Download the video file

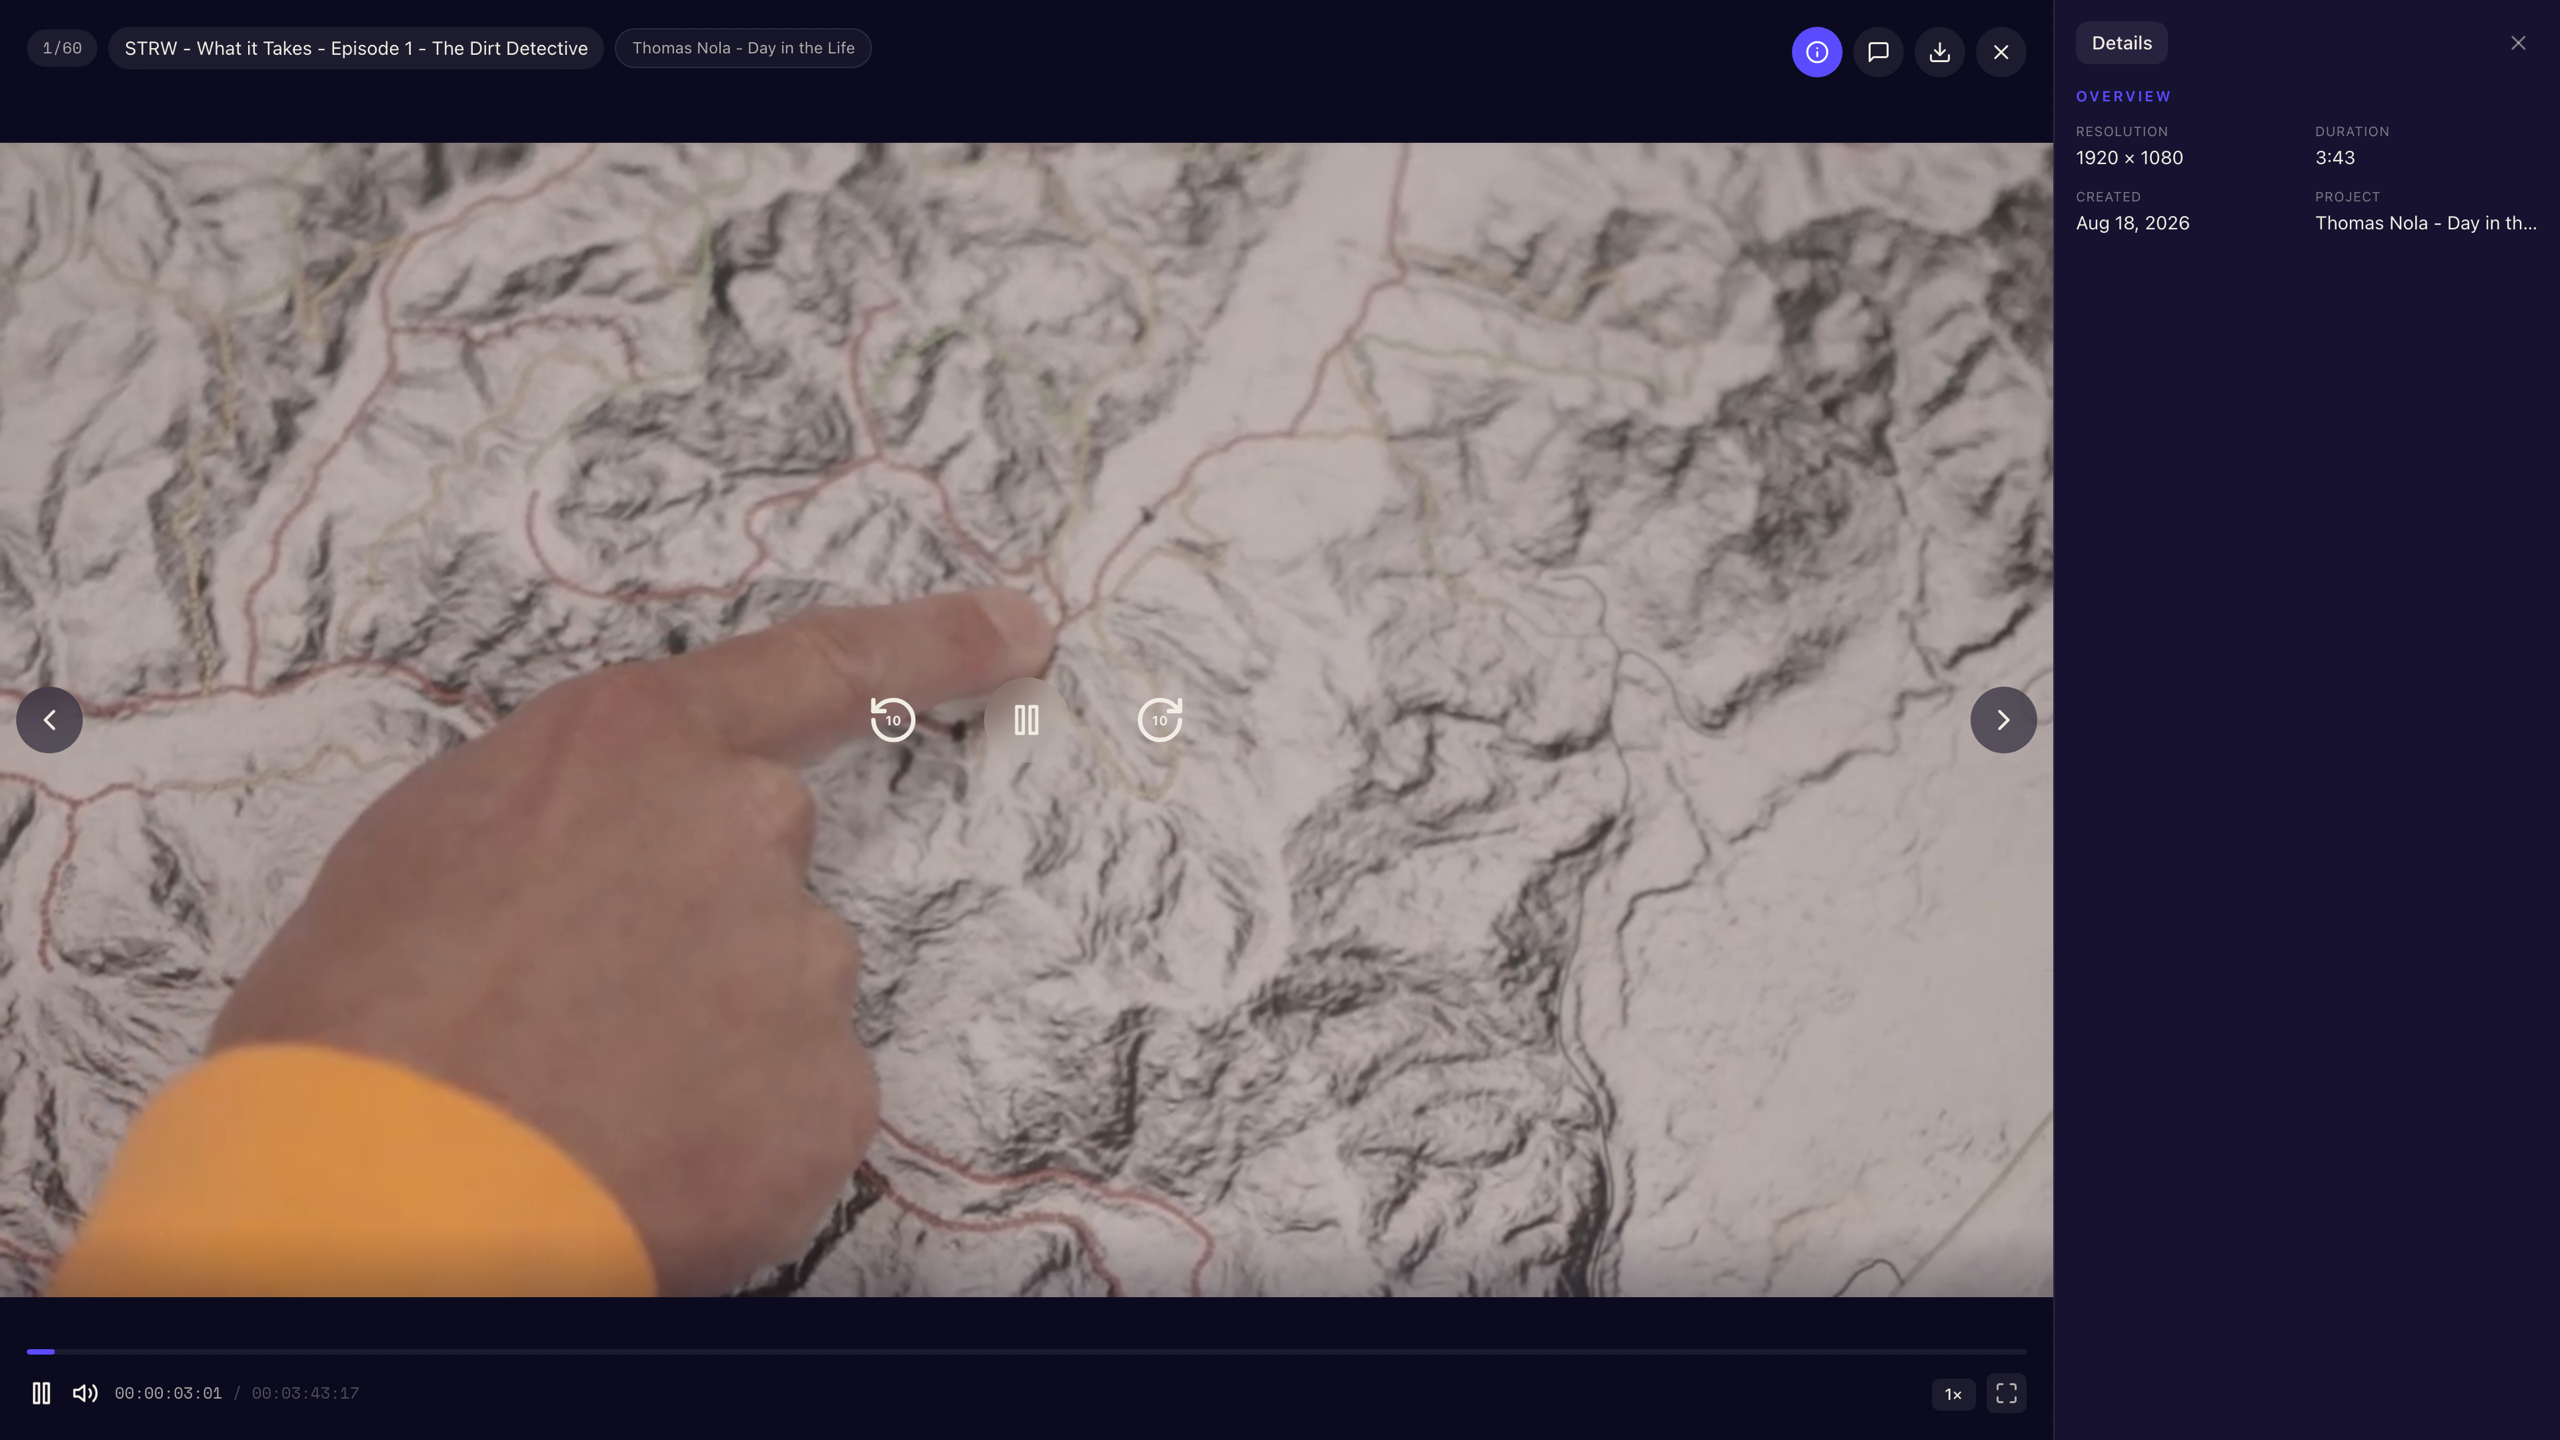(x=1939, y=52)
